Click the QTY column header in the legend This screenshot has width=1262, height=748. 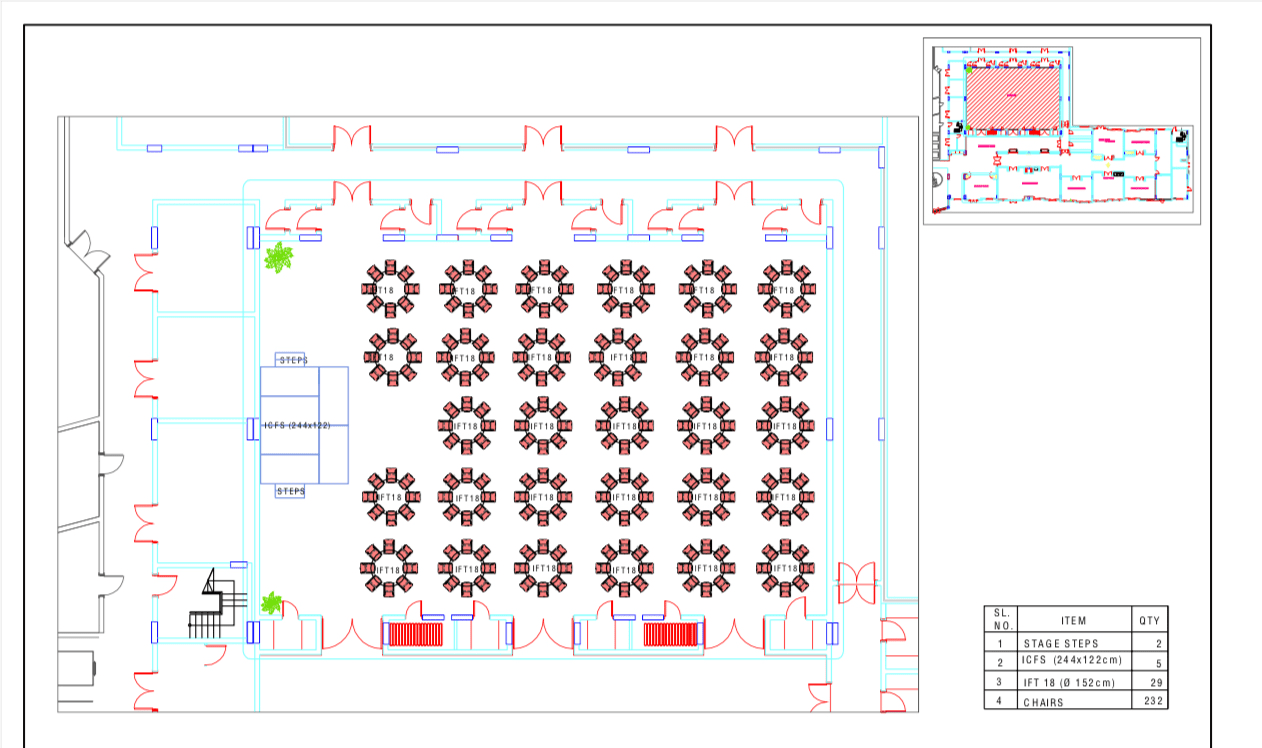pos(1149,620)
